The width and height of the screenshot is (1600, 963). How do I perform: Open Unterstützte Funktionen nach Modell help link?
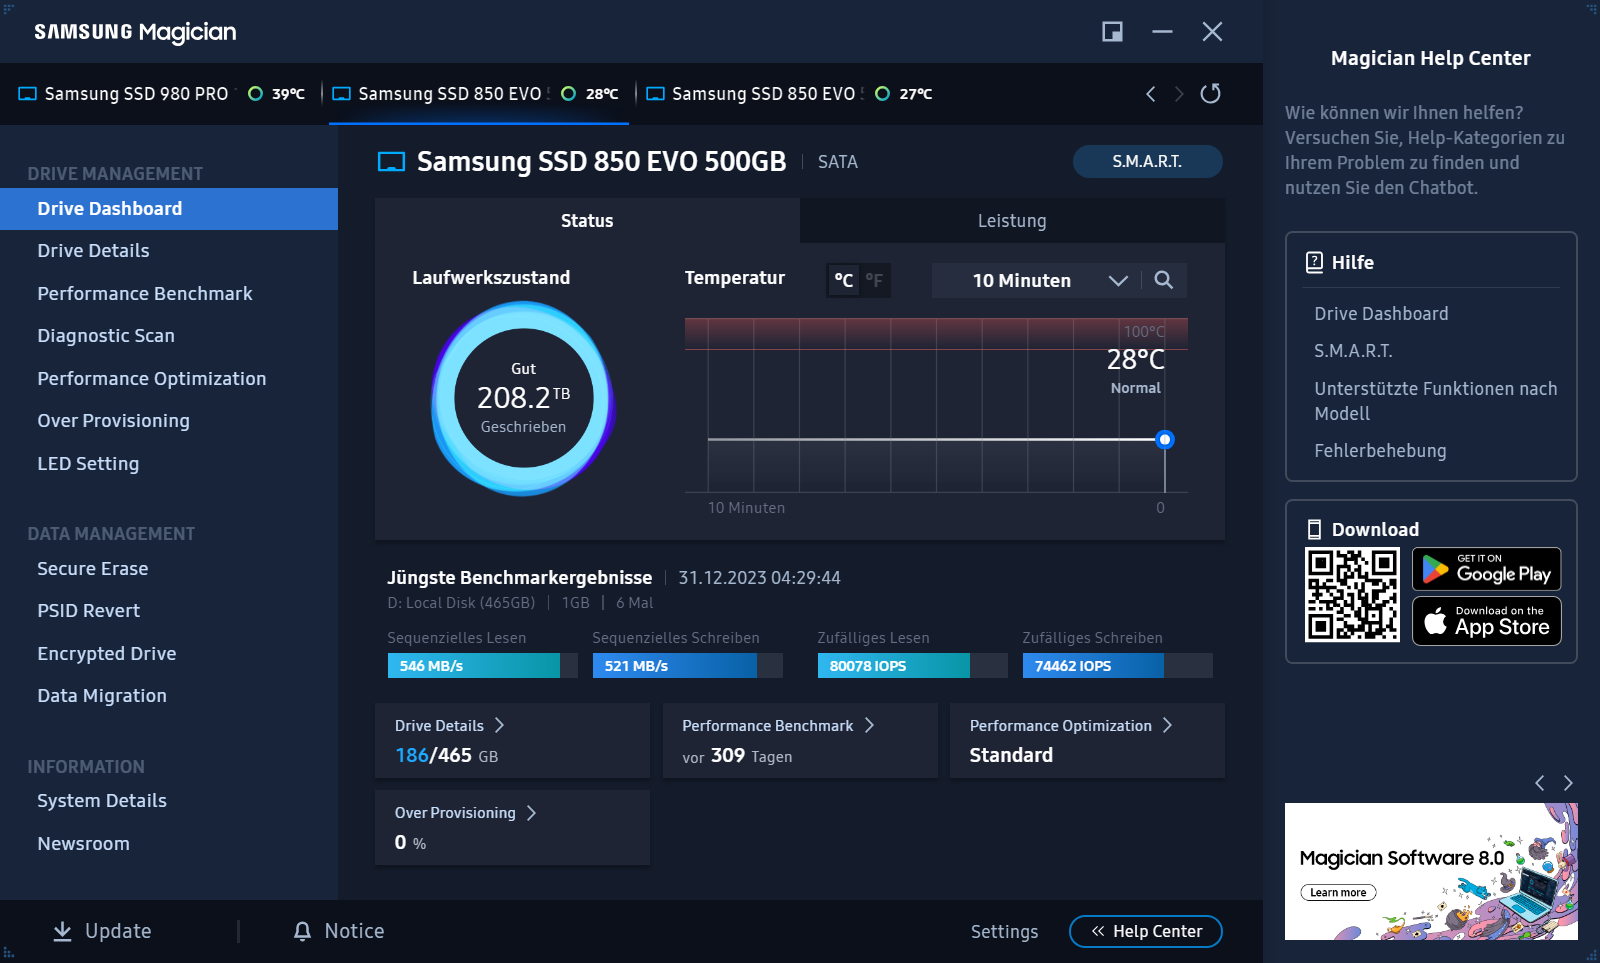click(x=1435, y=401)
